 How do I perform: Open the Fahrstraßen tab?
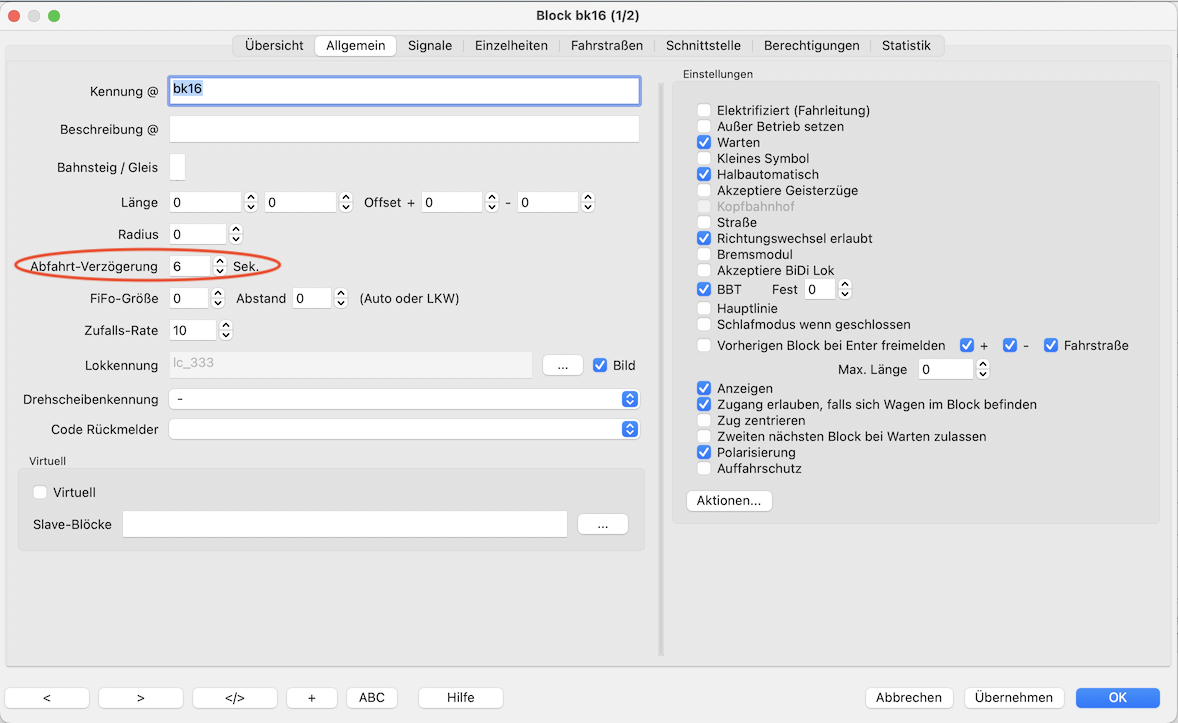click(606, 45)
